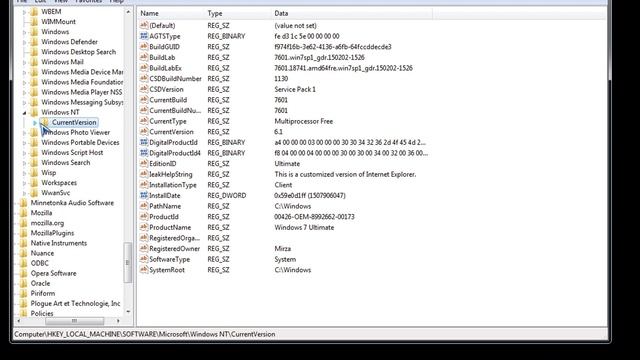
Task: Expand the WwanSvc key arrow
Action: click(24, 193)
